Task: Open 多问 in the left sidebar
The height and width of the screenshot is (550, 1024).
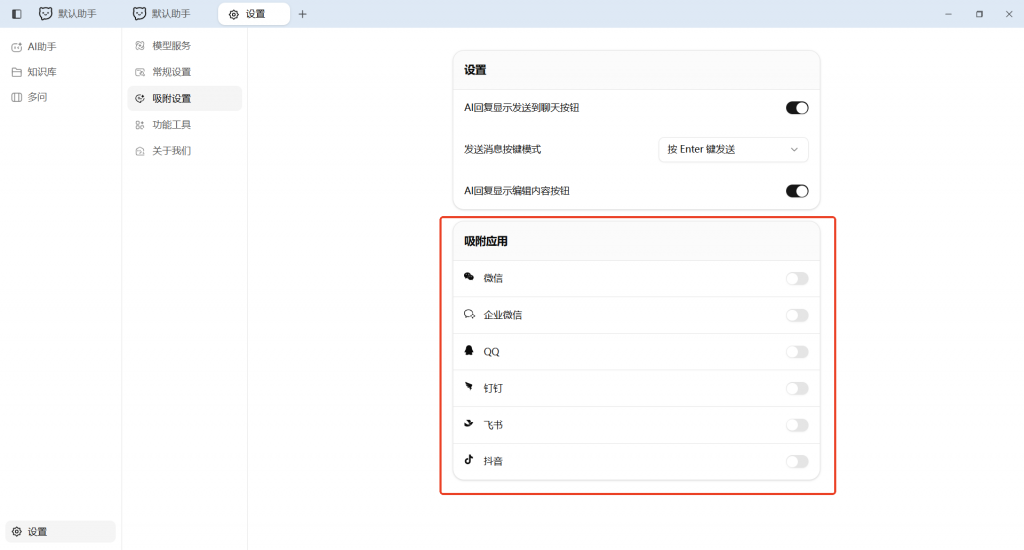Action: pyautogui.click(x=37, y=97)
